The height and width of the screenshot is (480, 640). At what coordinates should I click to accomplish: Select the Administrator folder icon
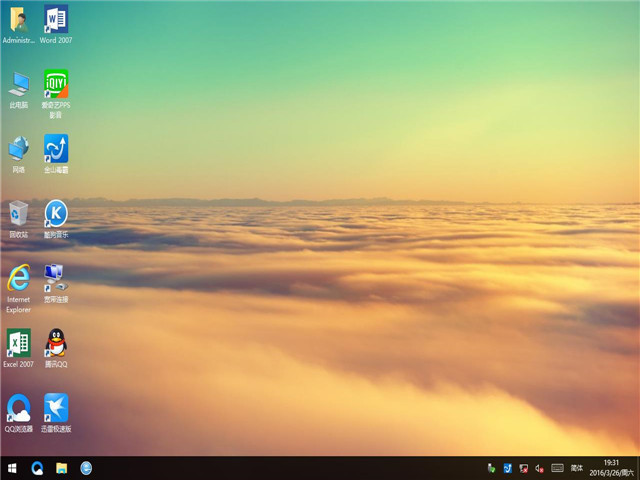(18, 19)
